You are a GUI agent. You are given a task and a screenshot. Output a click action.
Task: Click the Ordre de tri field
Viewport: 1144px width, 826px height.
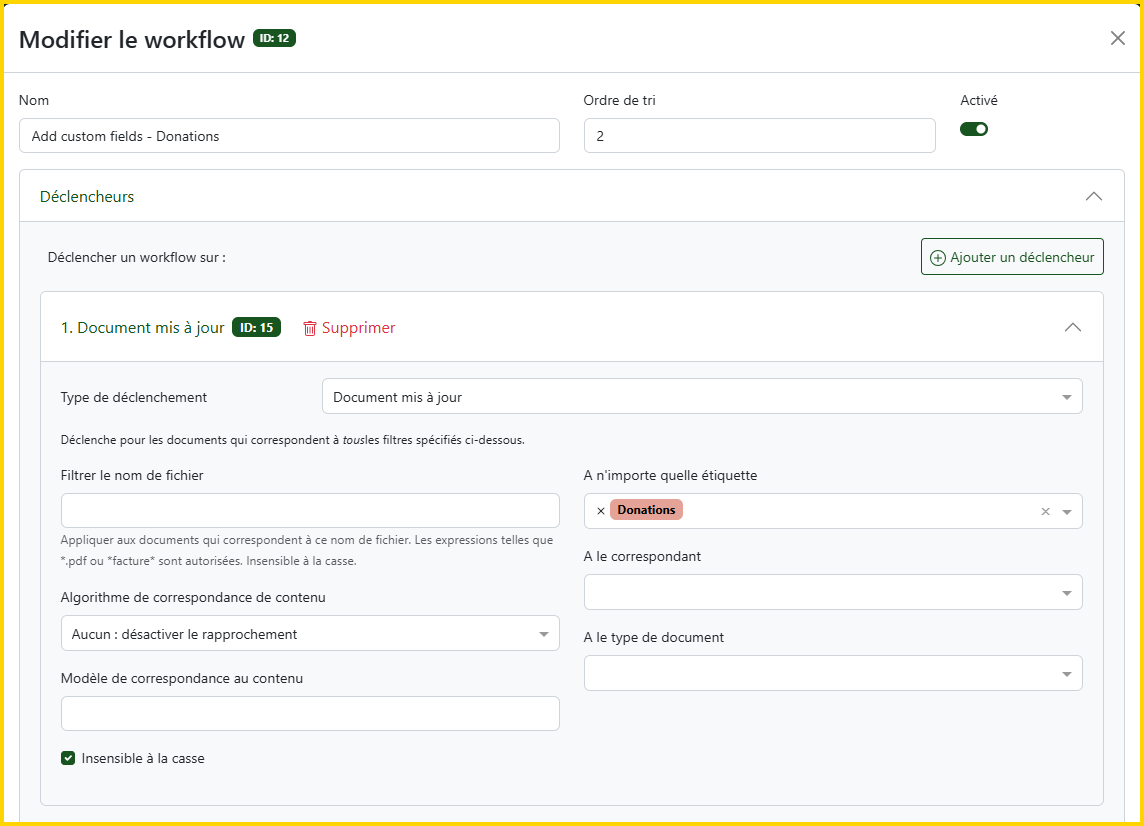click(x=759, y=136)
